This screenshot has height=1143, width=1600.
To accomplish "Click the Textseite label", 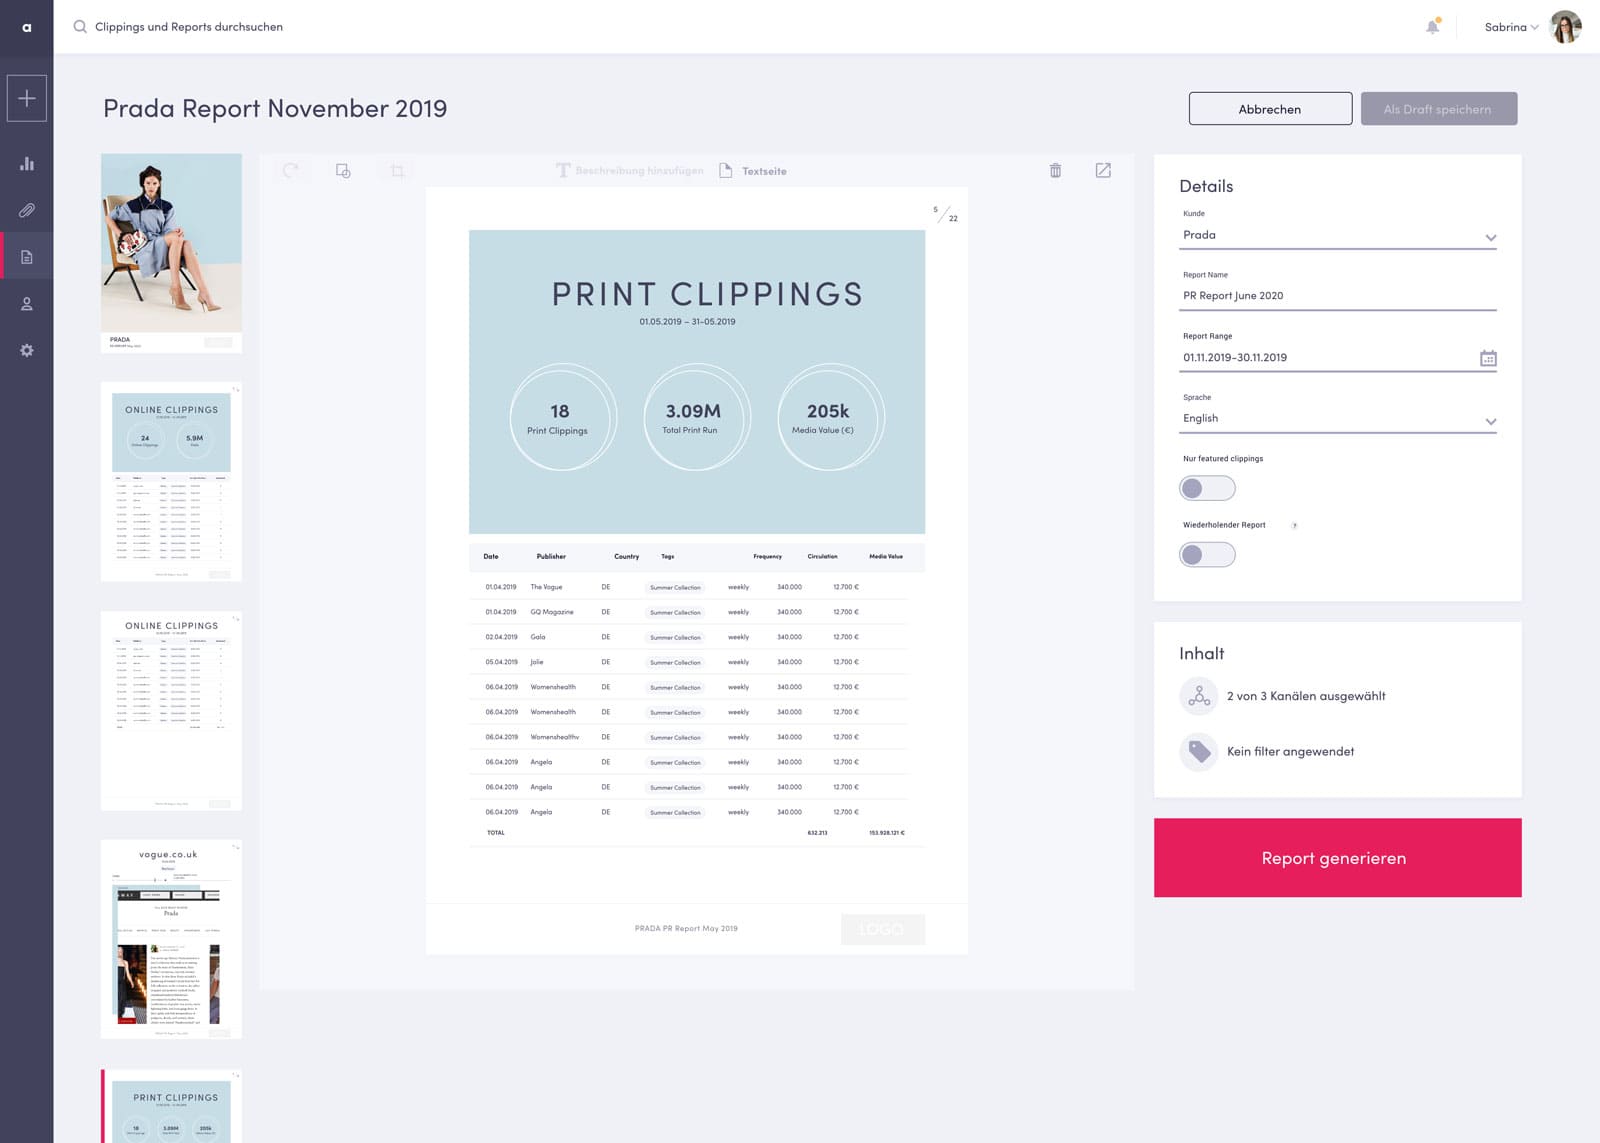I will (x=764, y=171).
